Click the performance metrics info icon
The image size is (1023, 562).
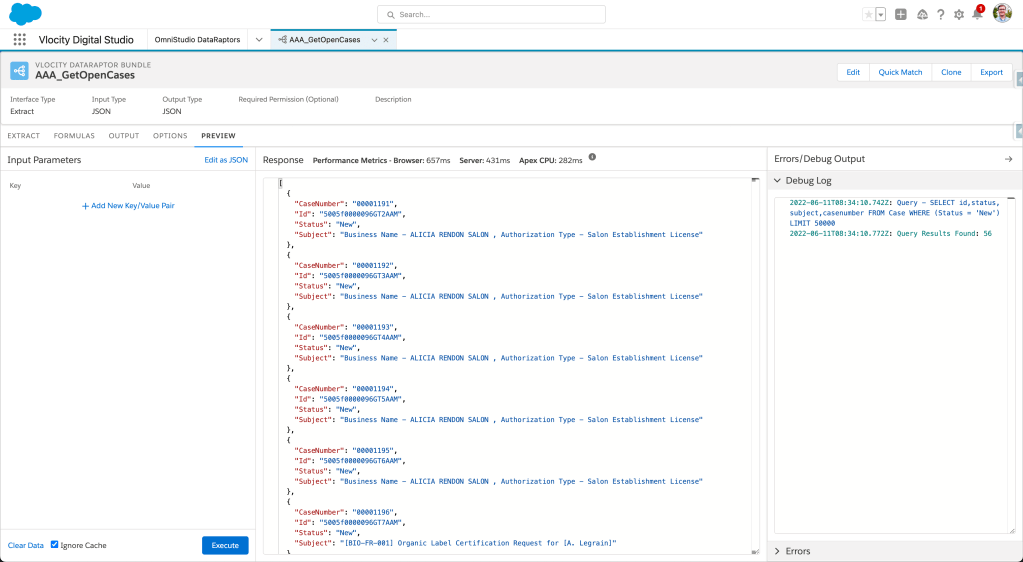pos(592,158)
